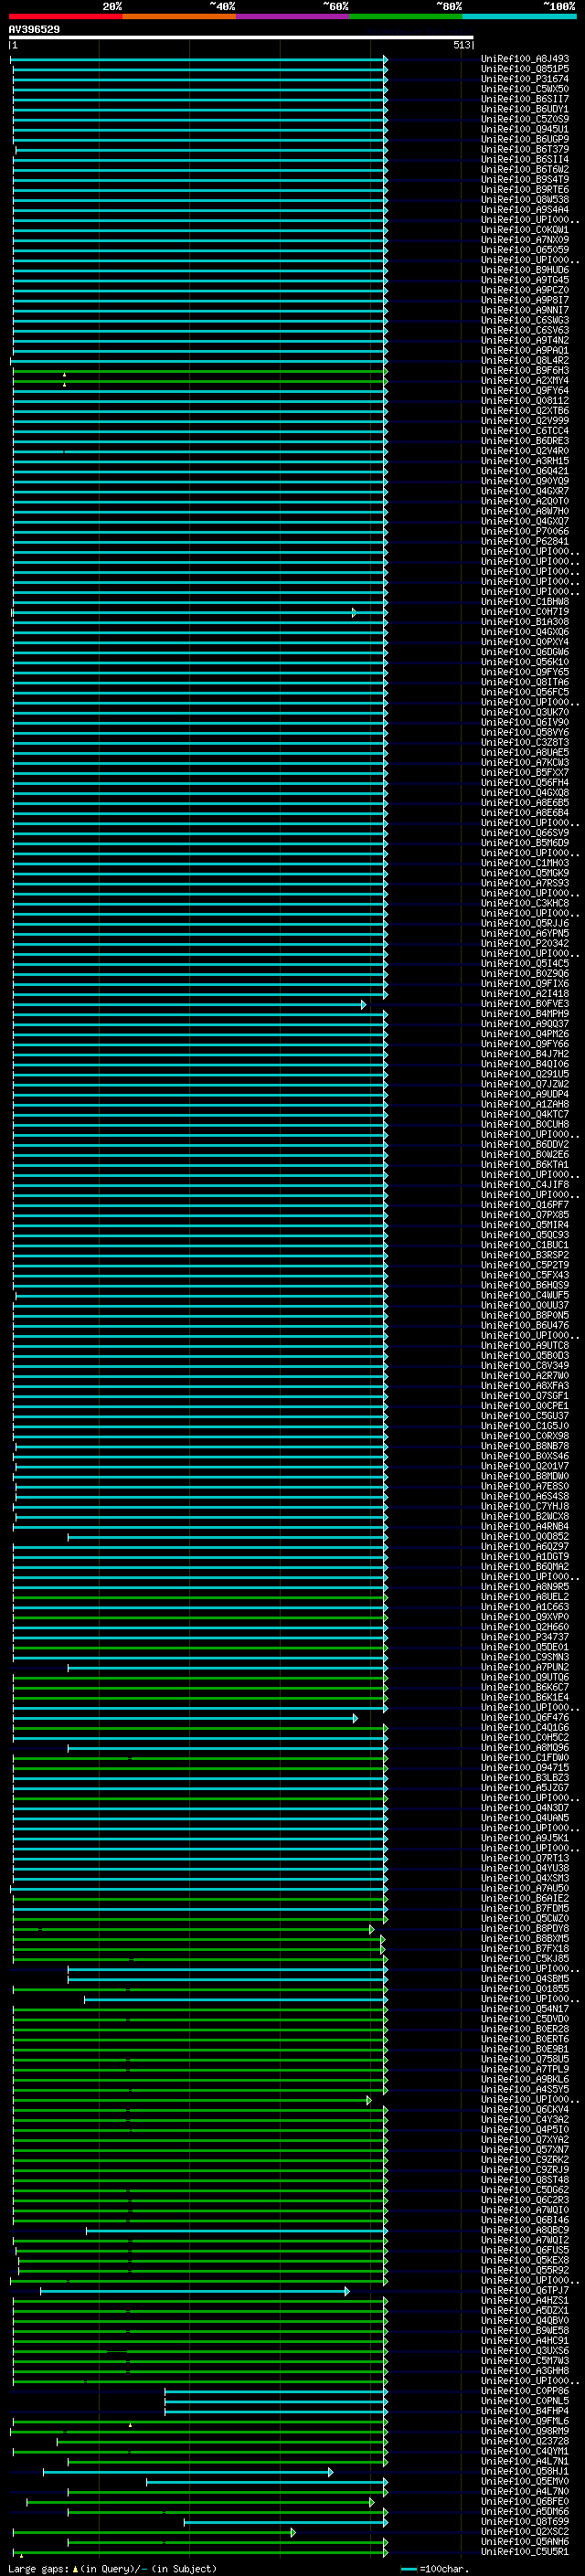Screen dimensions: 585x2576
Task: Select hit UniRef100_B6UDY1
Action: pyautogui.click(x=525, y=109)
